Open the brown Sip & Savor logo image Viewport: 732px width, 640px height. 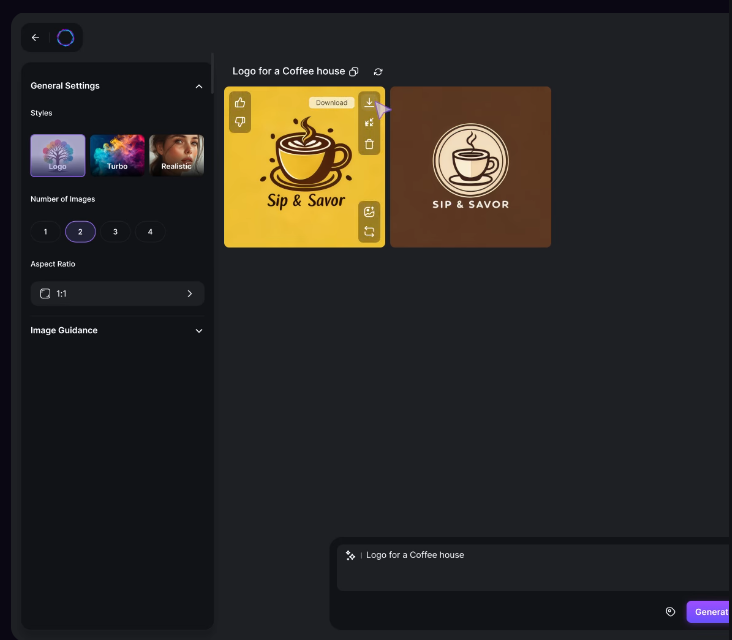471,167
